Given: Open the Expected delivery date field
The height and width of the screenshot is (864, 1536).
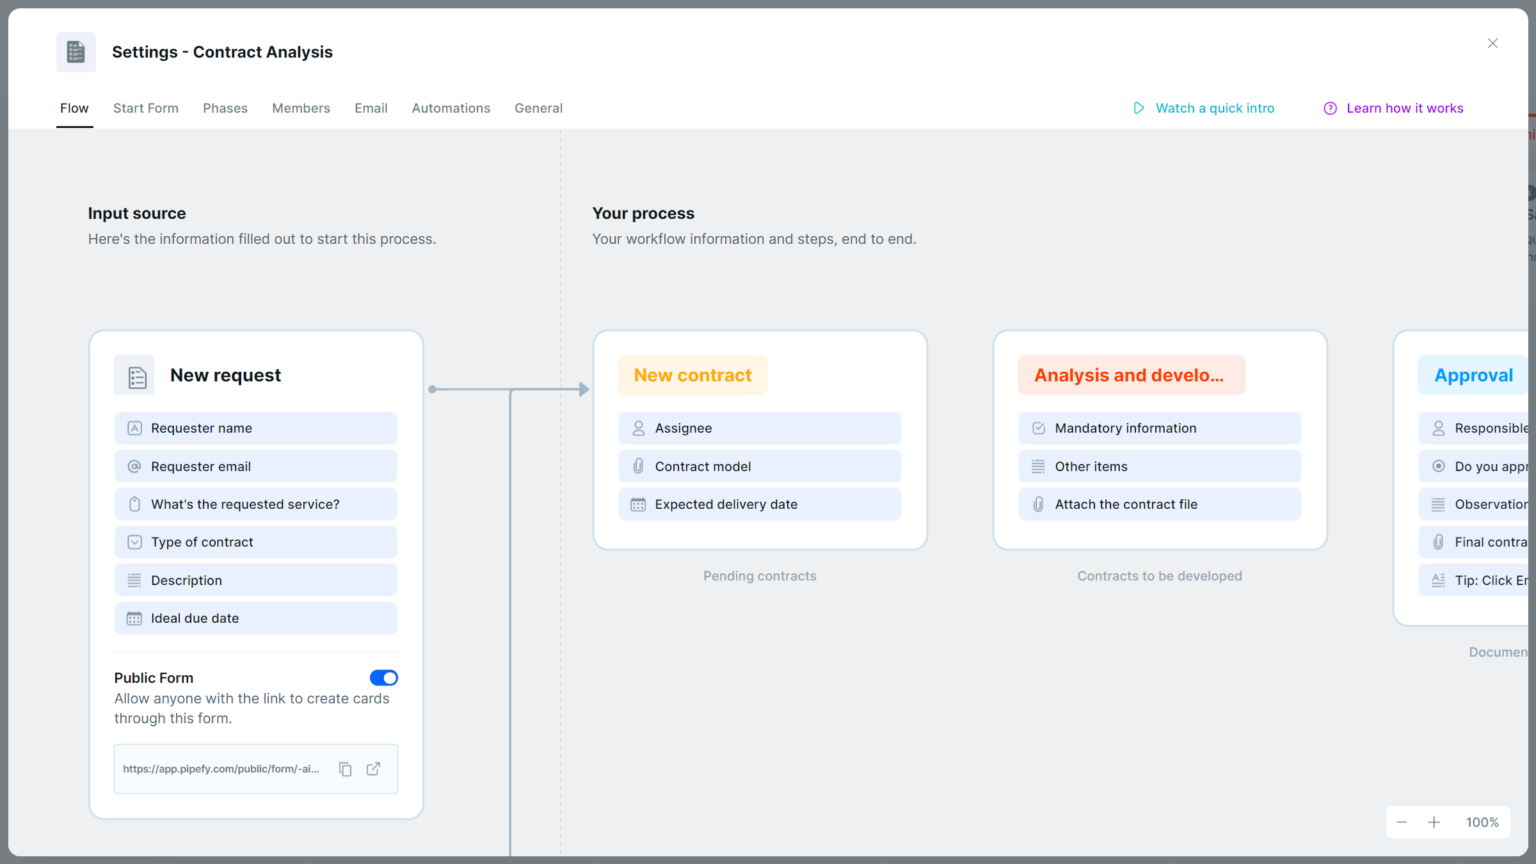Looking at the screenshot, I should (759, 505).
